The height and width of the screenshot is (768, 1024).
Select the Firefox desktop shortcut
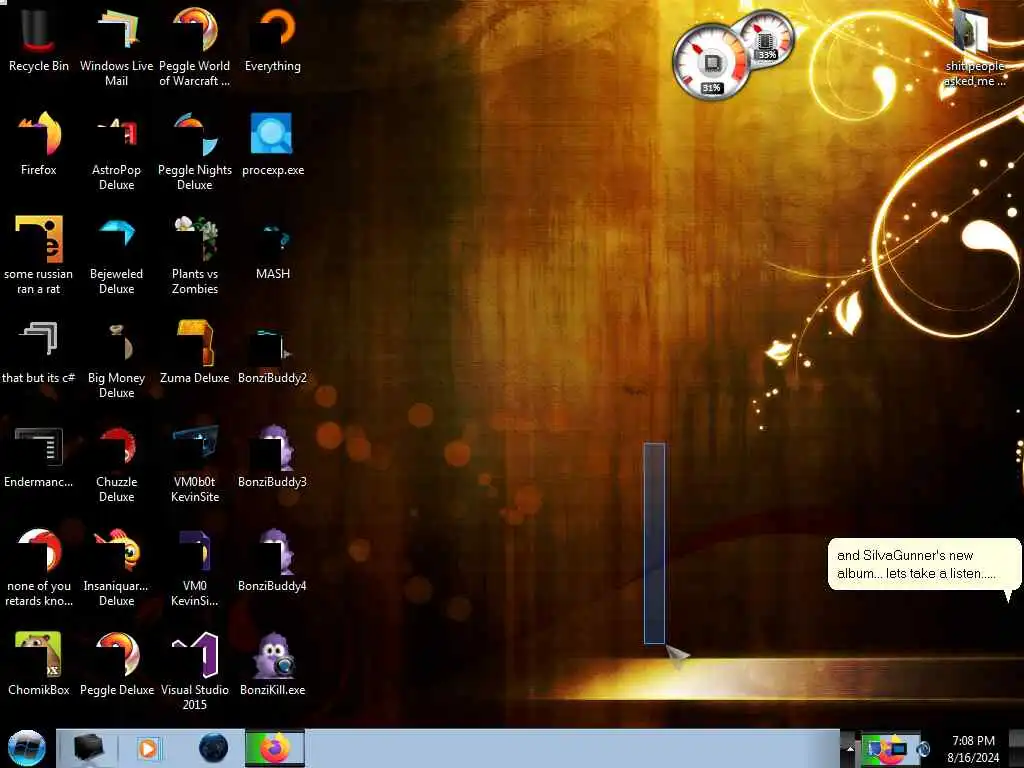(x=39, y=145)
